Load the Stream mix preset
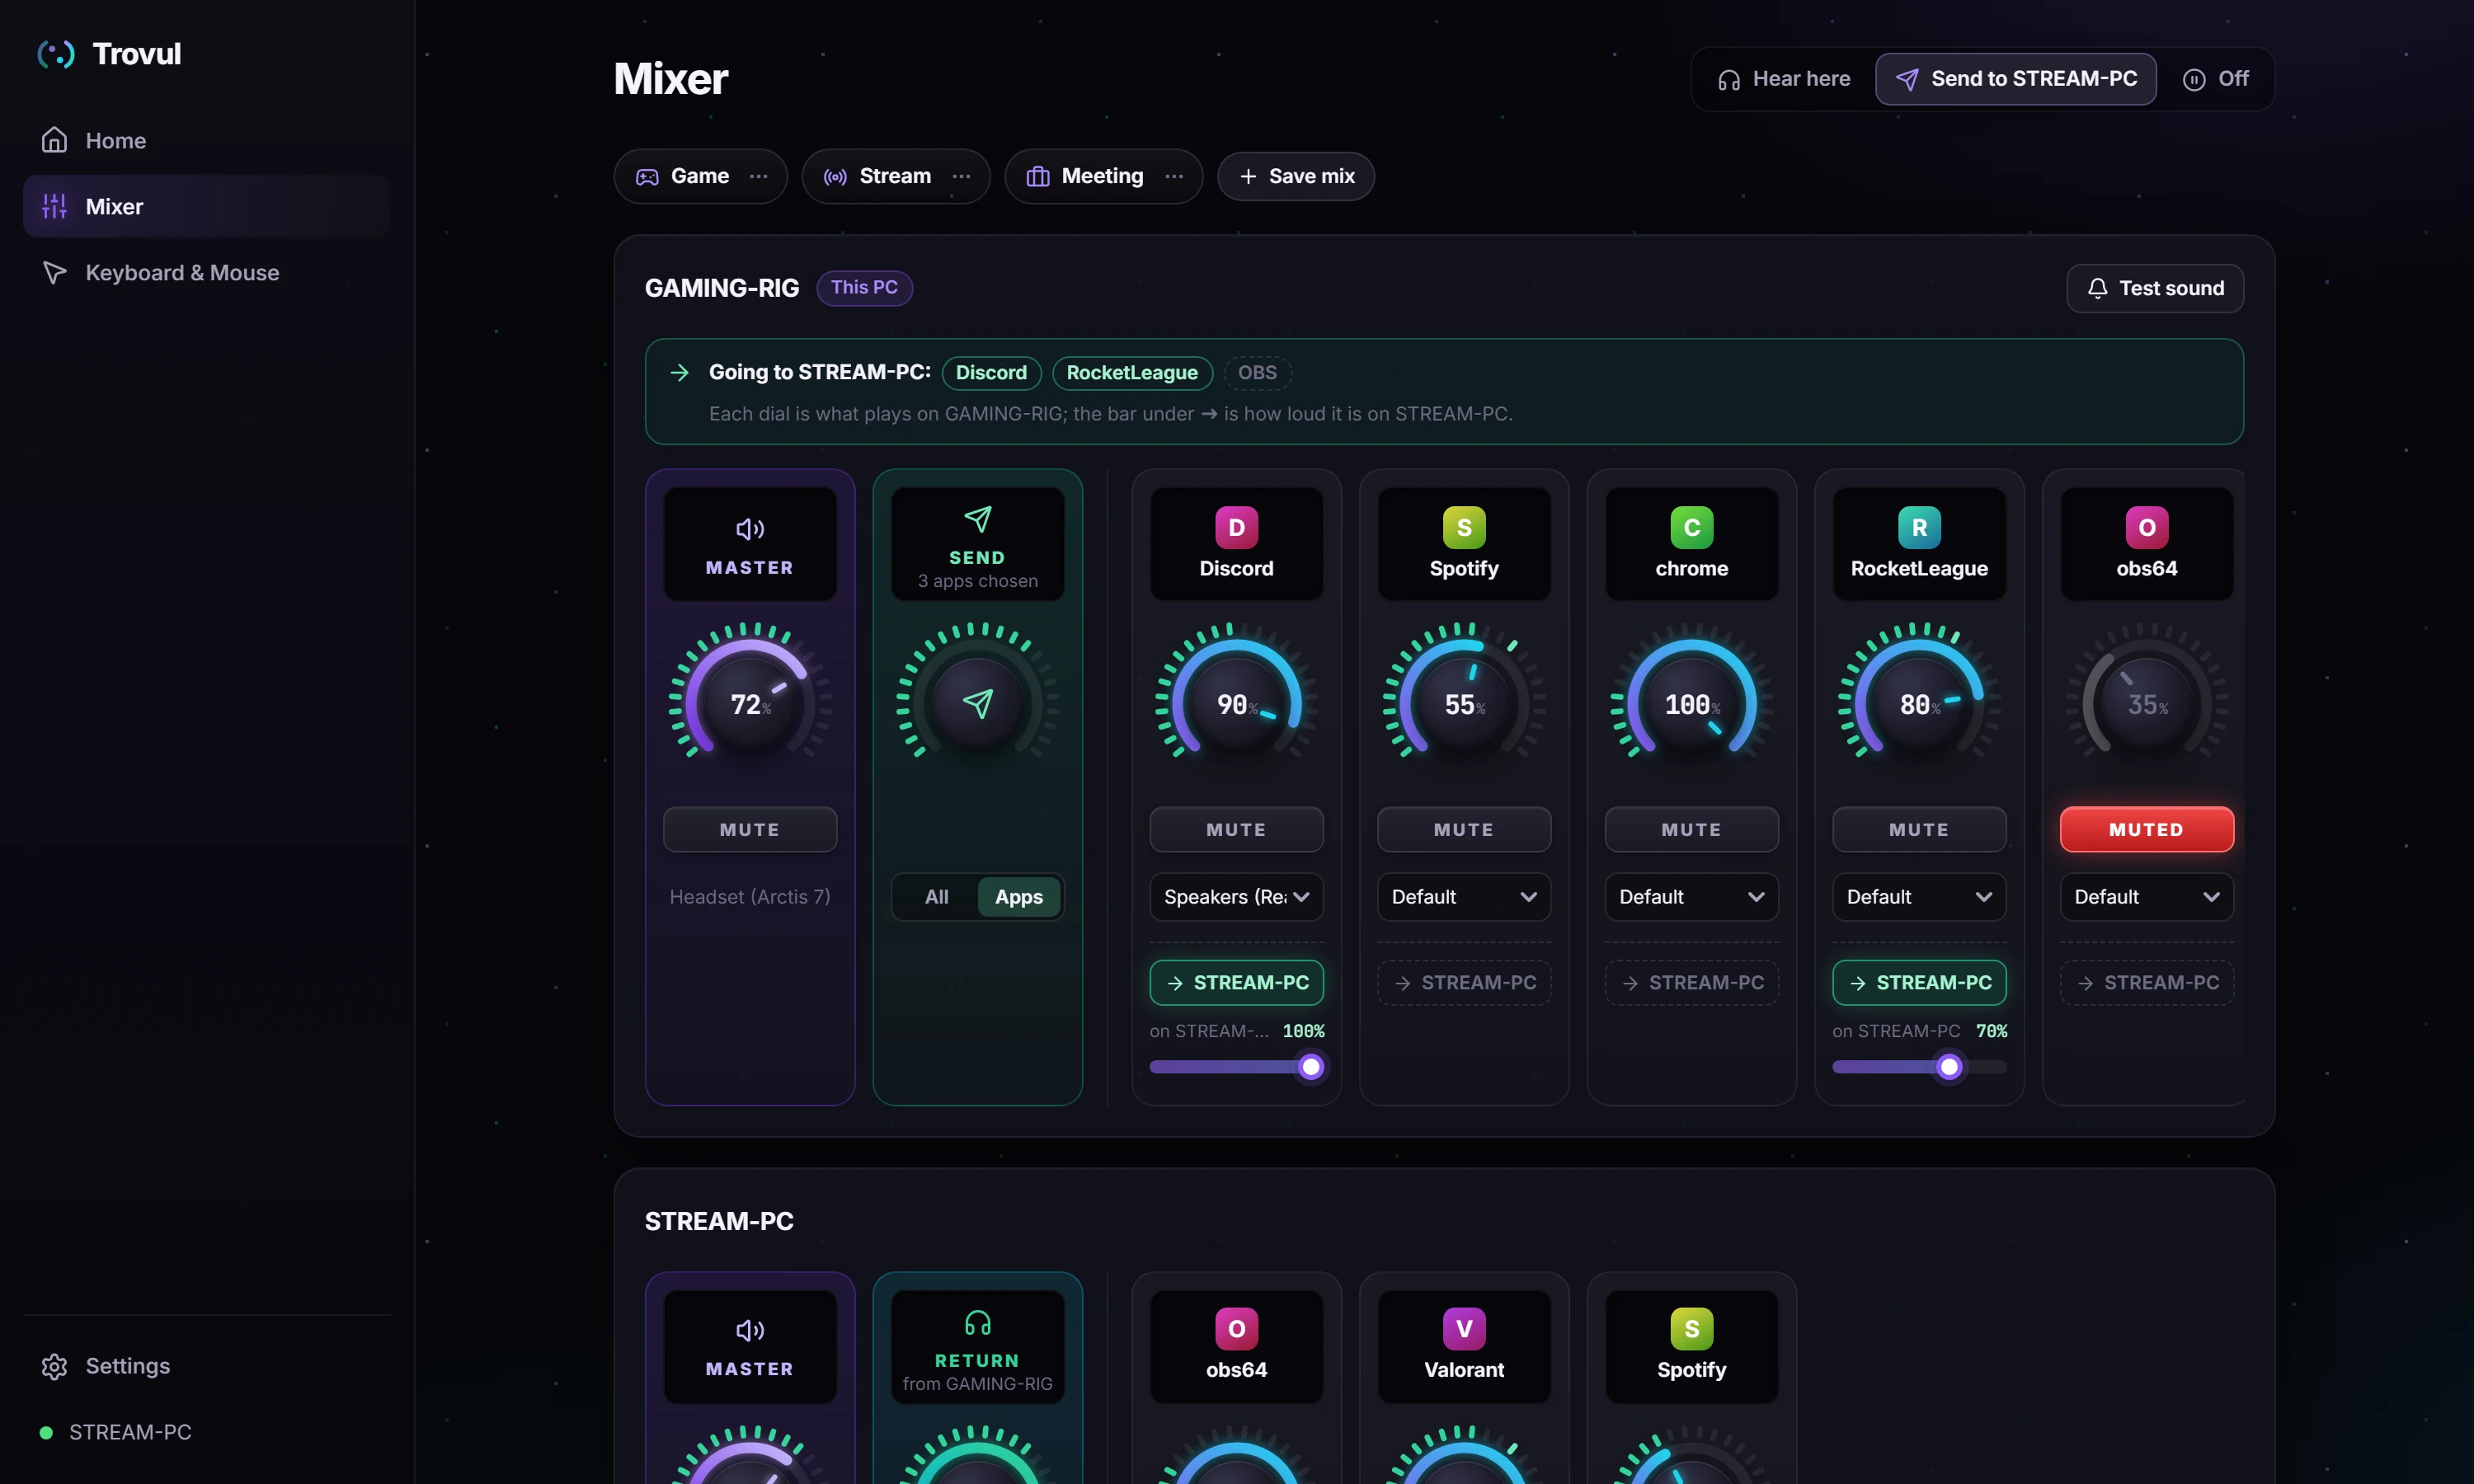This screenshot has width=2474, height=1484. [x=877, y=176]
